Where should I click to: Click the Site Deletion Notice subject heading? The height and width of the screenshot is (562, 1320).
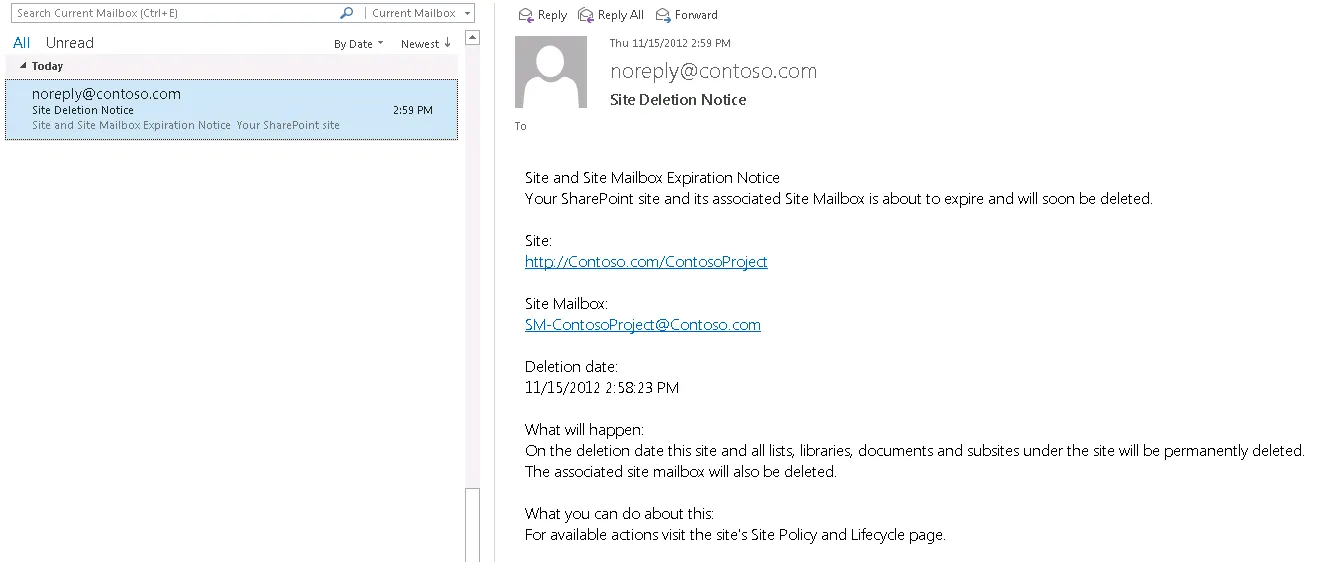point(678,100)
